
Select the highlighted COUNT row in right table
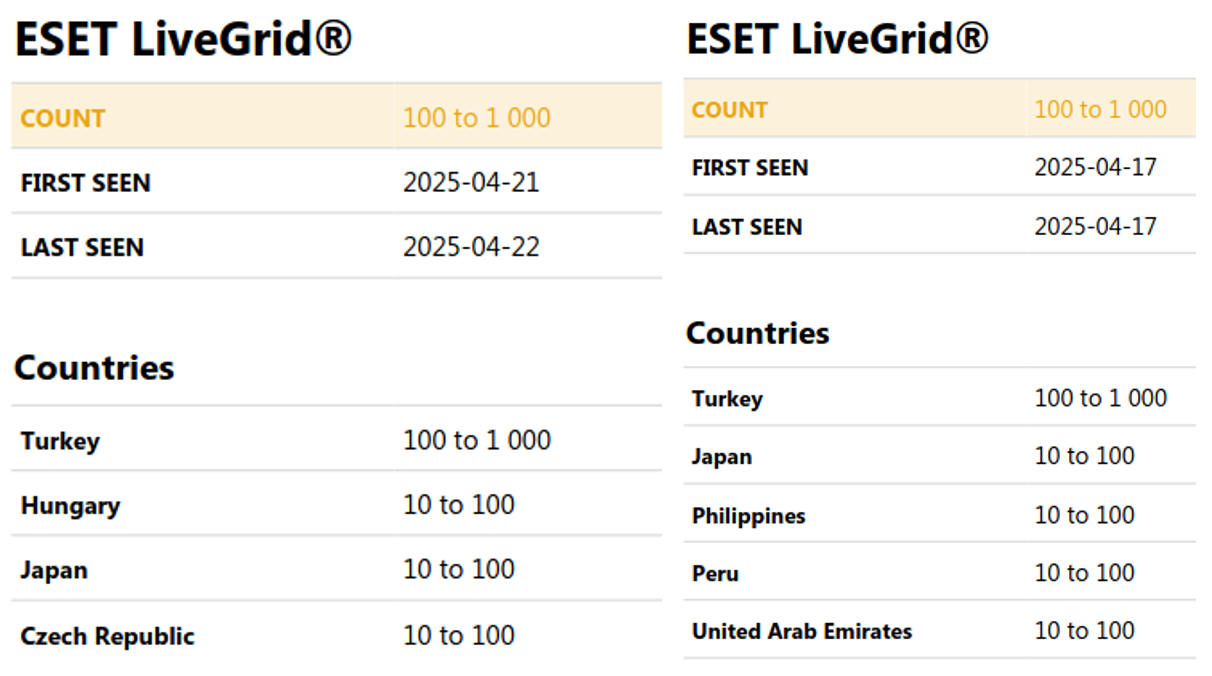tap(939, 109)
